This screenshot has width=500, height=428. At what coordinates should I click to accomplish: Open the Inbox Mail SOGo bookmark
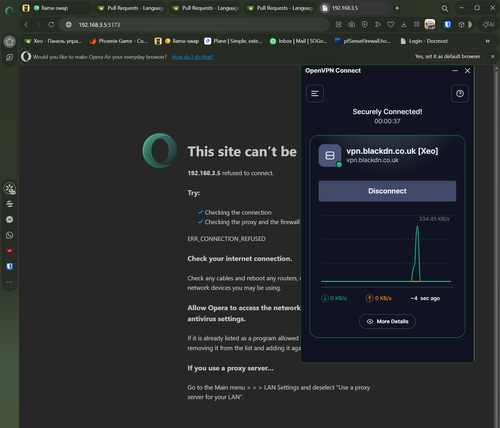[x=299, y=41]
